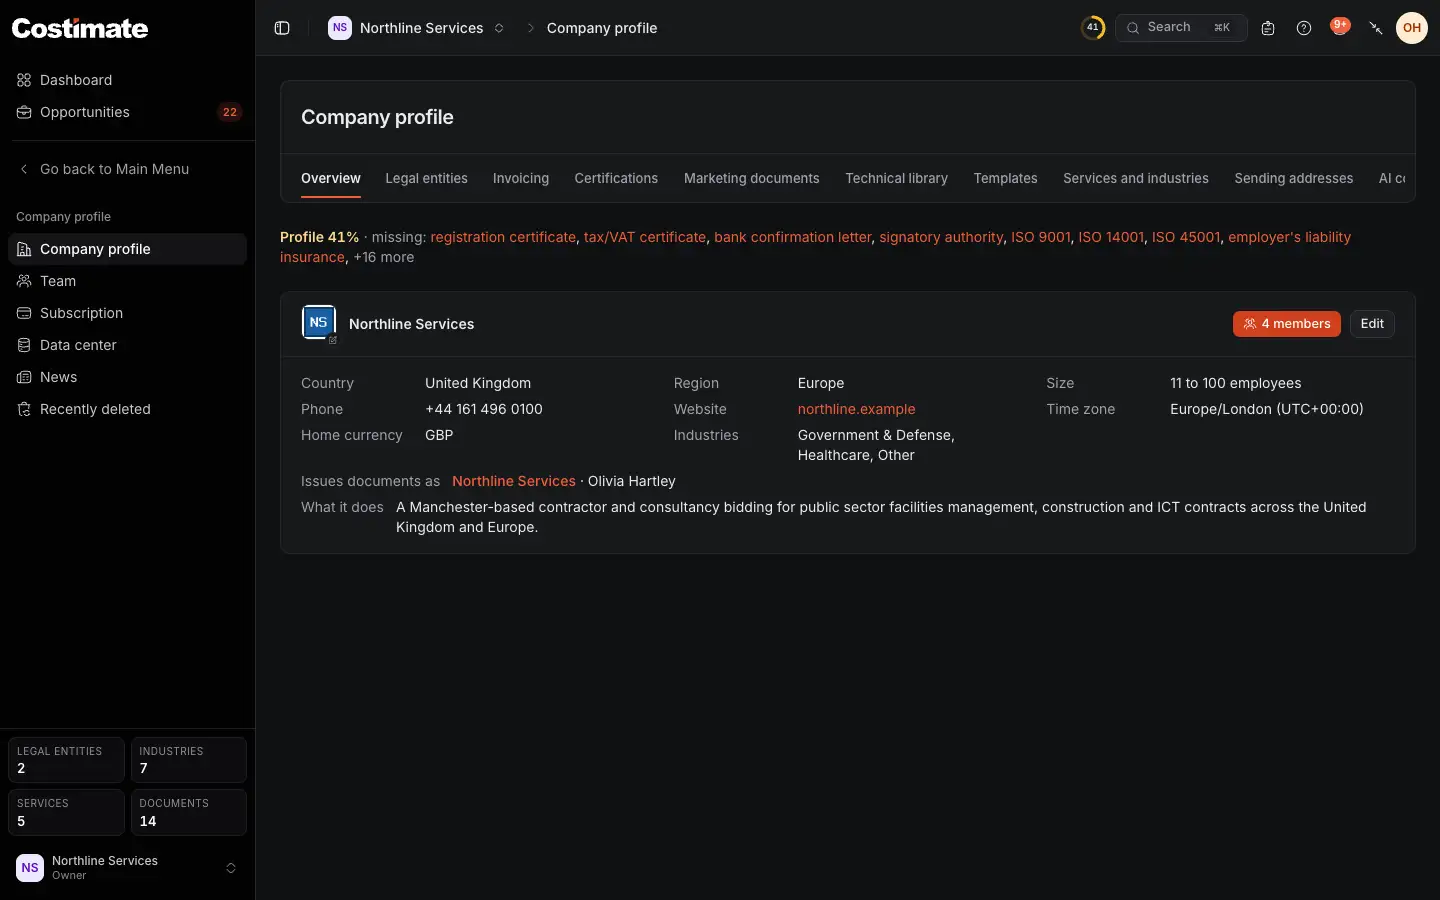Focus the Search field in header
Screen dimensions: 1440x900
tap(1181, 28)
